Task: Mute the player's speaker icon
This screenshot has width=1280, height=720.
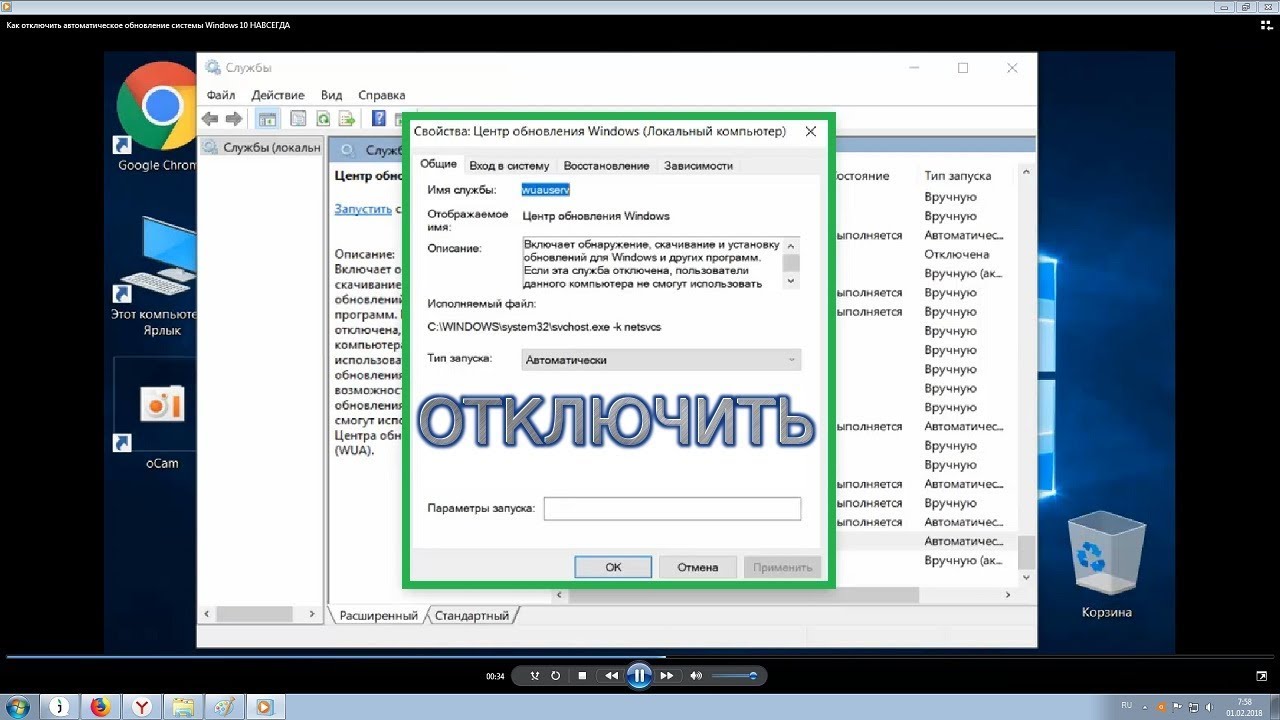Action: (x=696, y=676)
